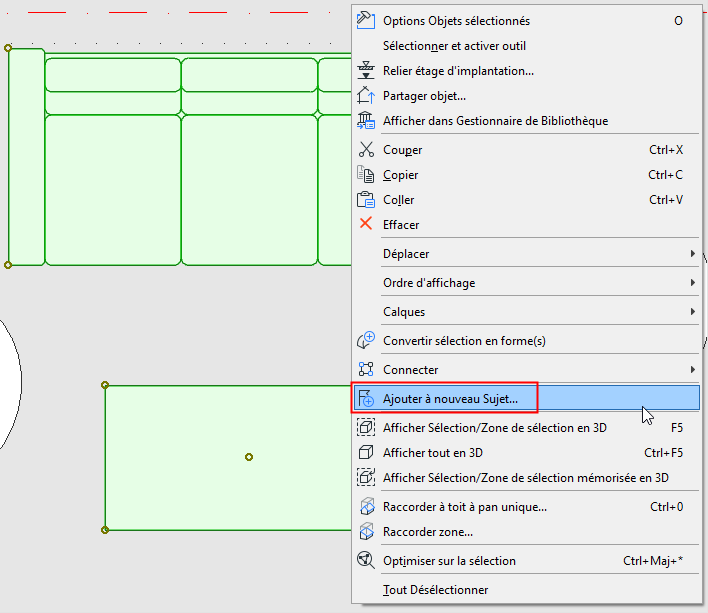Click the Partager objet house icon
The image size is (708, 613).
[366, 95]
